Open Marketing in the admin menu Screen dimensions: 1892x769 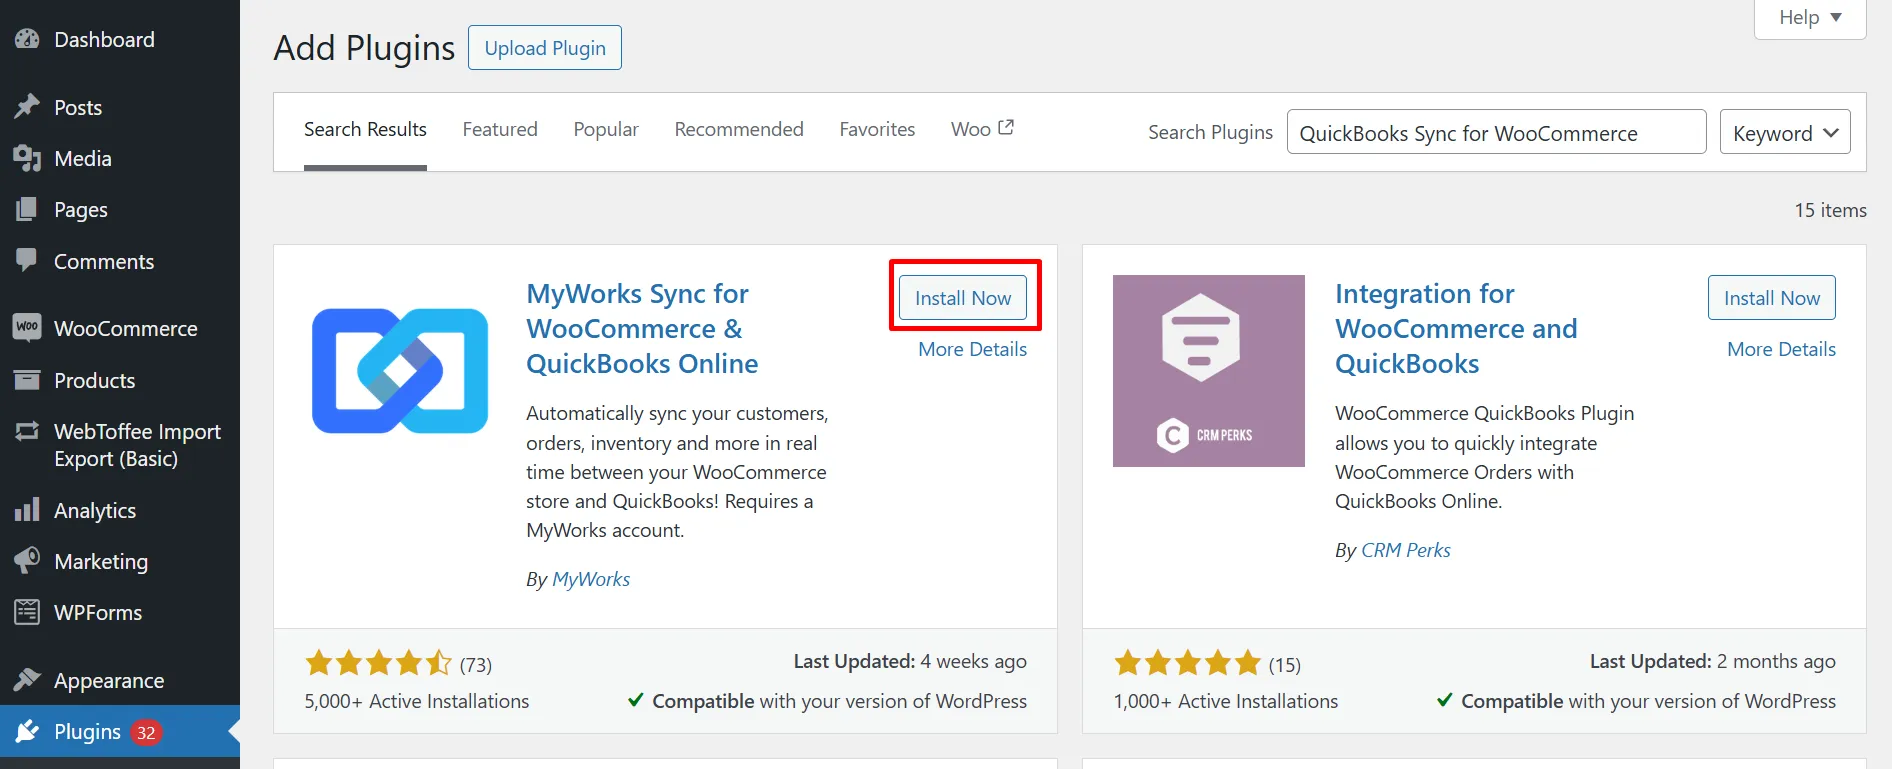101,561
